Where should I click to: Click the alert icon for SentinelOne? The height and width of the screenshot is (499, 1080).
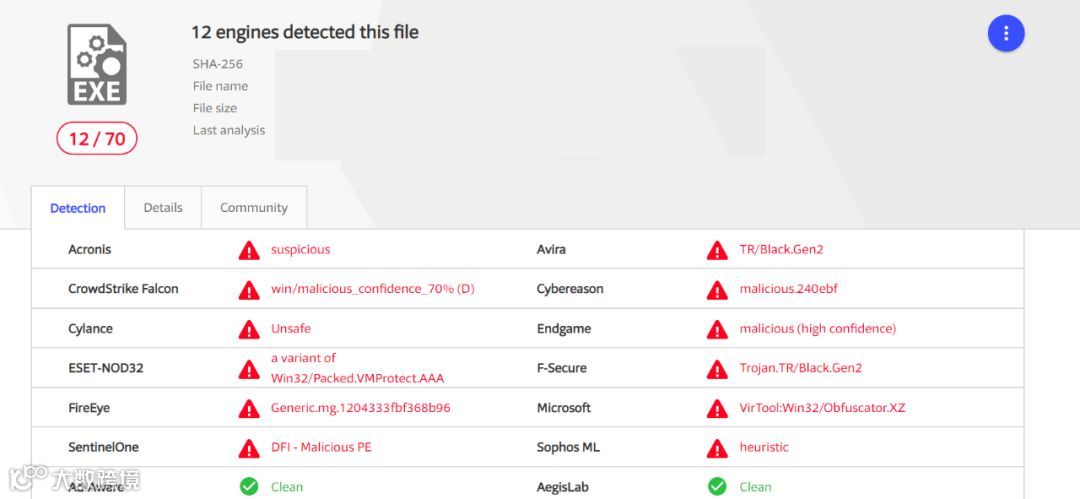click(x=249, y=448)
